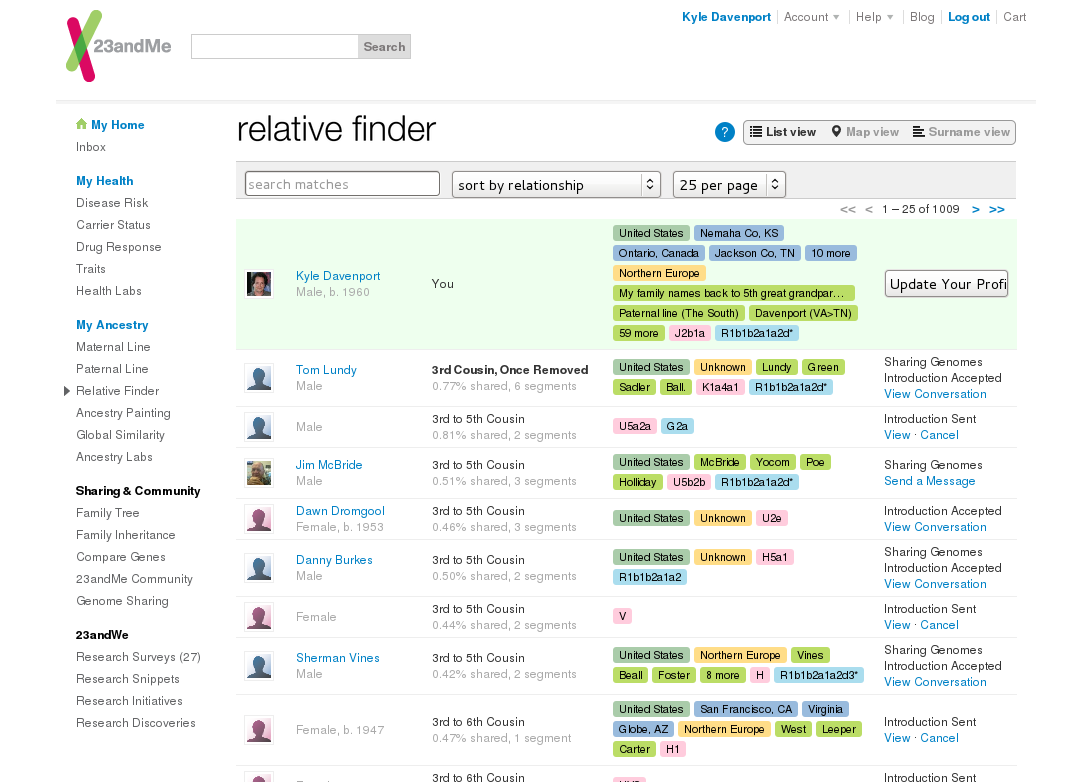Image resolution: width=1091 pixels, height=782 pixels.
Task: Open Genome Sharing in sidebar
Action: coord(122,600)
